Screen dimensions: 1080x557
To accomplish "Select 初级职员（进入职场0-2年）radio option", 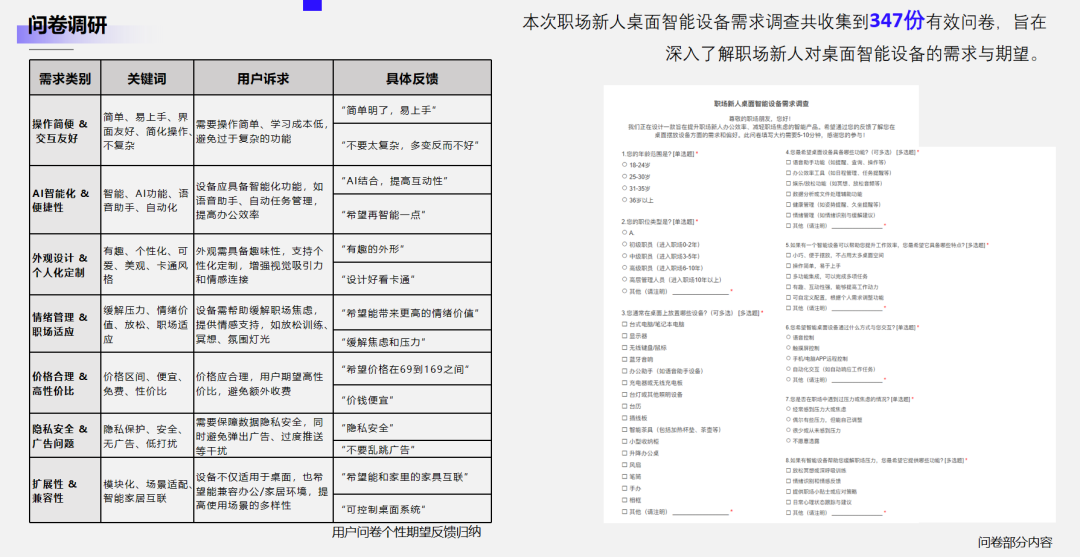I will click(x=623, y=244).
